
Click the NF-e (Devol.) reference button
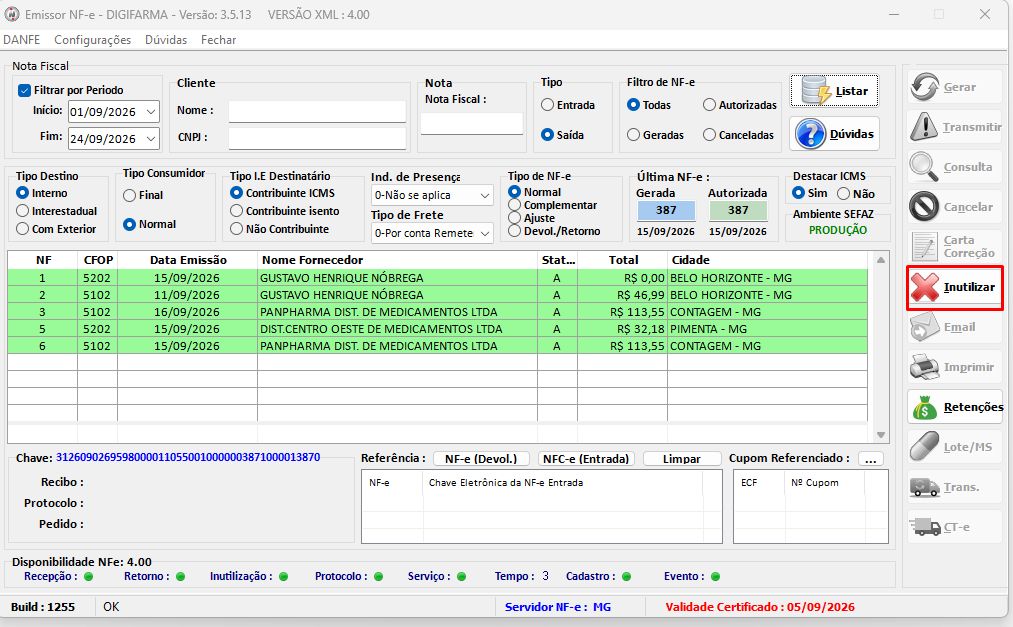(x=481, y=458)
